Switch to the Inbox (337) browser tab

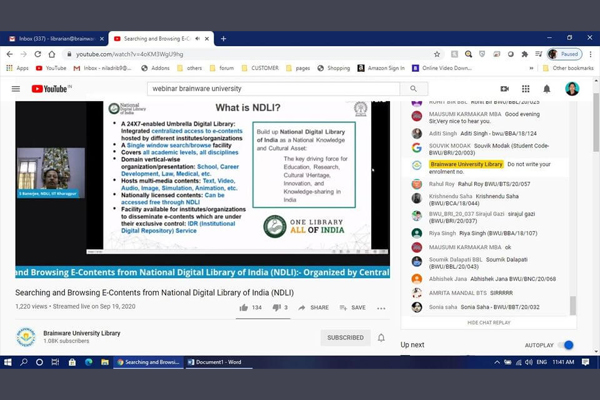pos(55,38)
